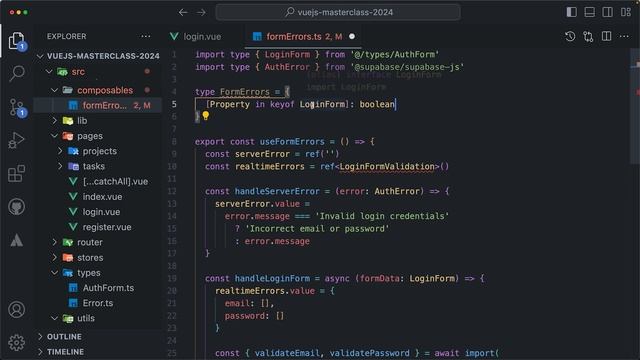Screen dimensions: 640x360
Task: Expand the OUTLINE section
Action: click(98, 337)
